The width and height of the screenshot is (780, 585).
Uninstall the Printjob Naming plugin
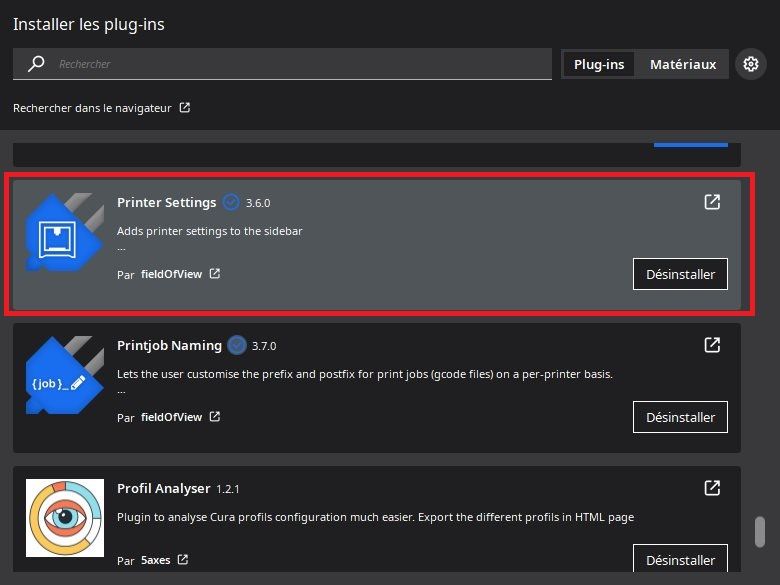pos(680,417)
